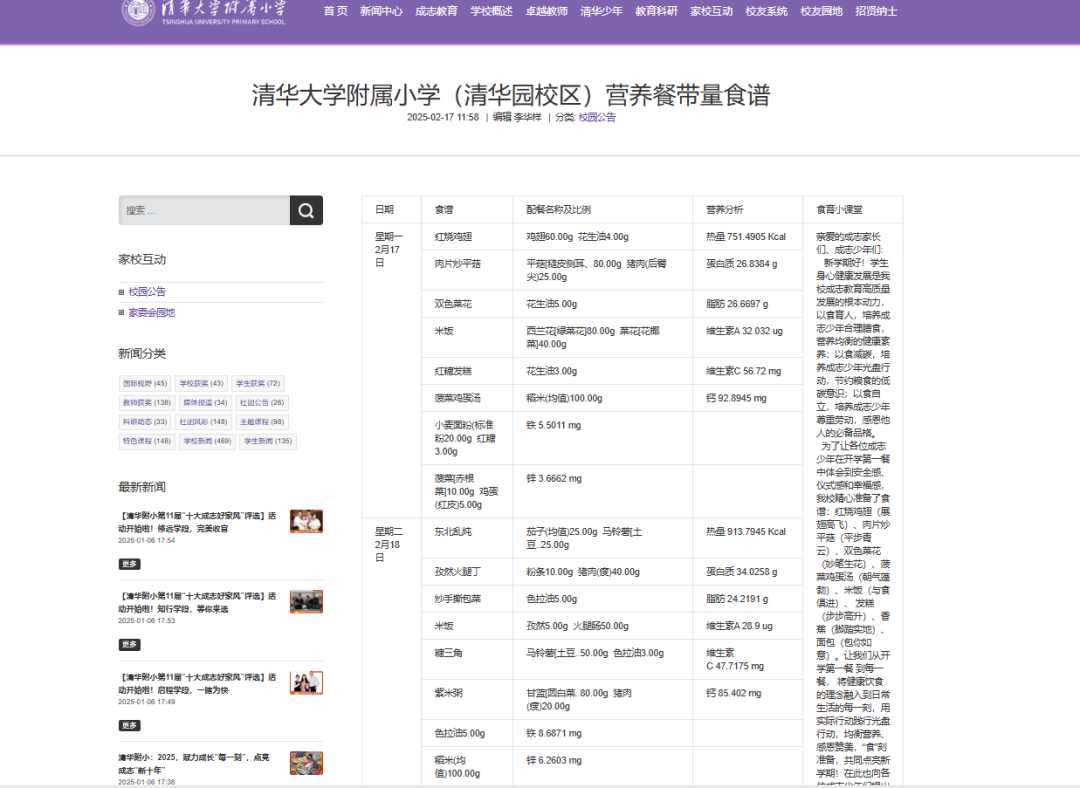Open the 招贤纳士 navigation menu
Image resolution: width=1080 pixels, height=788 pixels.
coord(876,11)
